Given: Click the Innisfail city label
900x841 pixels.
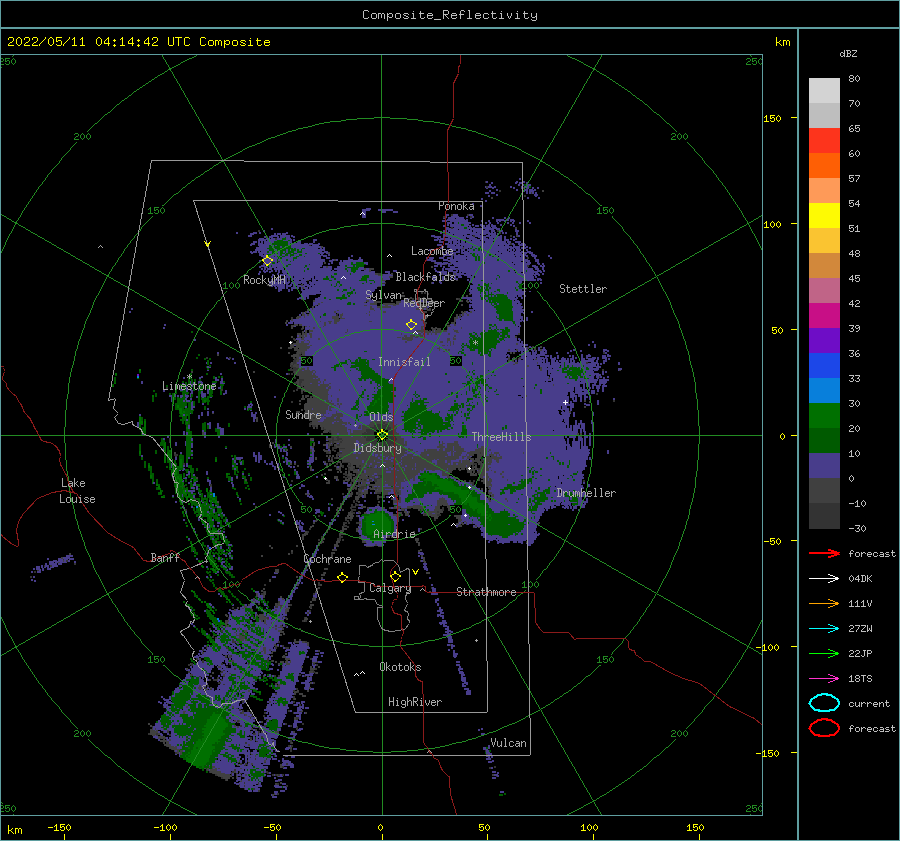Looking at the screenshot, I should (x=404, y=362).
